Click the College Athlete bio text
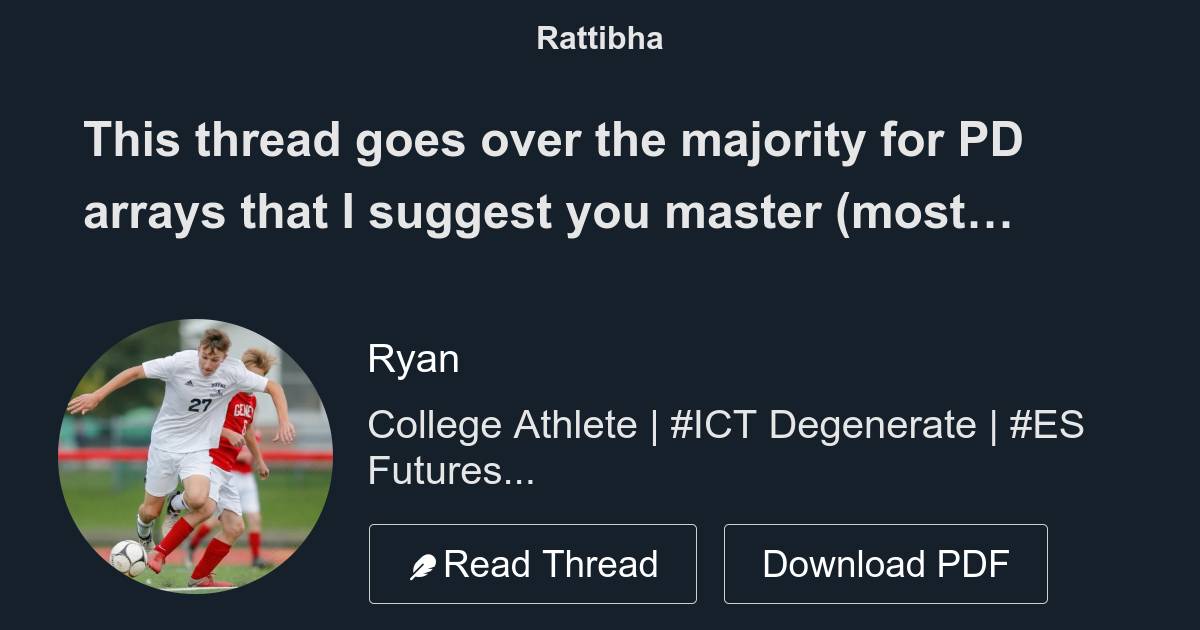Image resolution: width=1200 pixels, height=630 pixels. [501, 425]
